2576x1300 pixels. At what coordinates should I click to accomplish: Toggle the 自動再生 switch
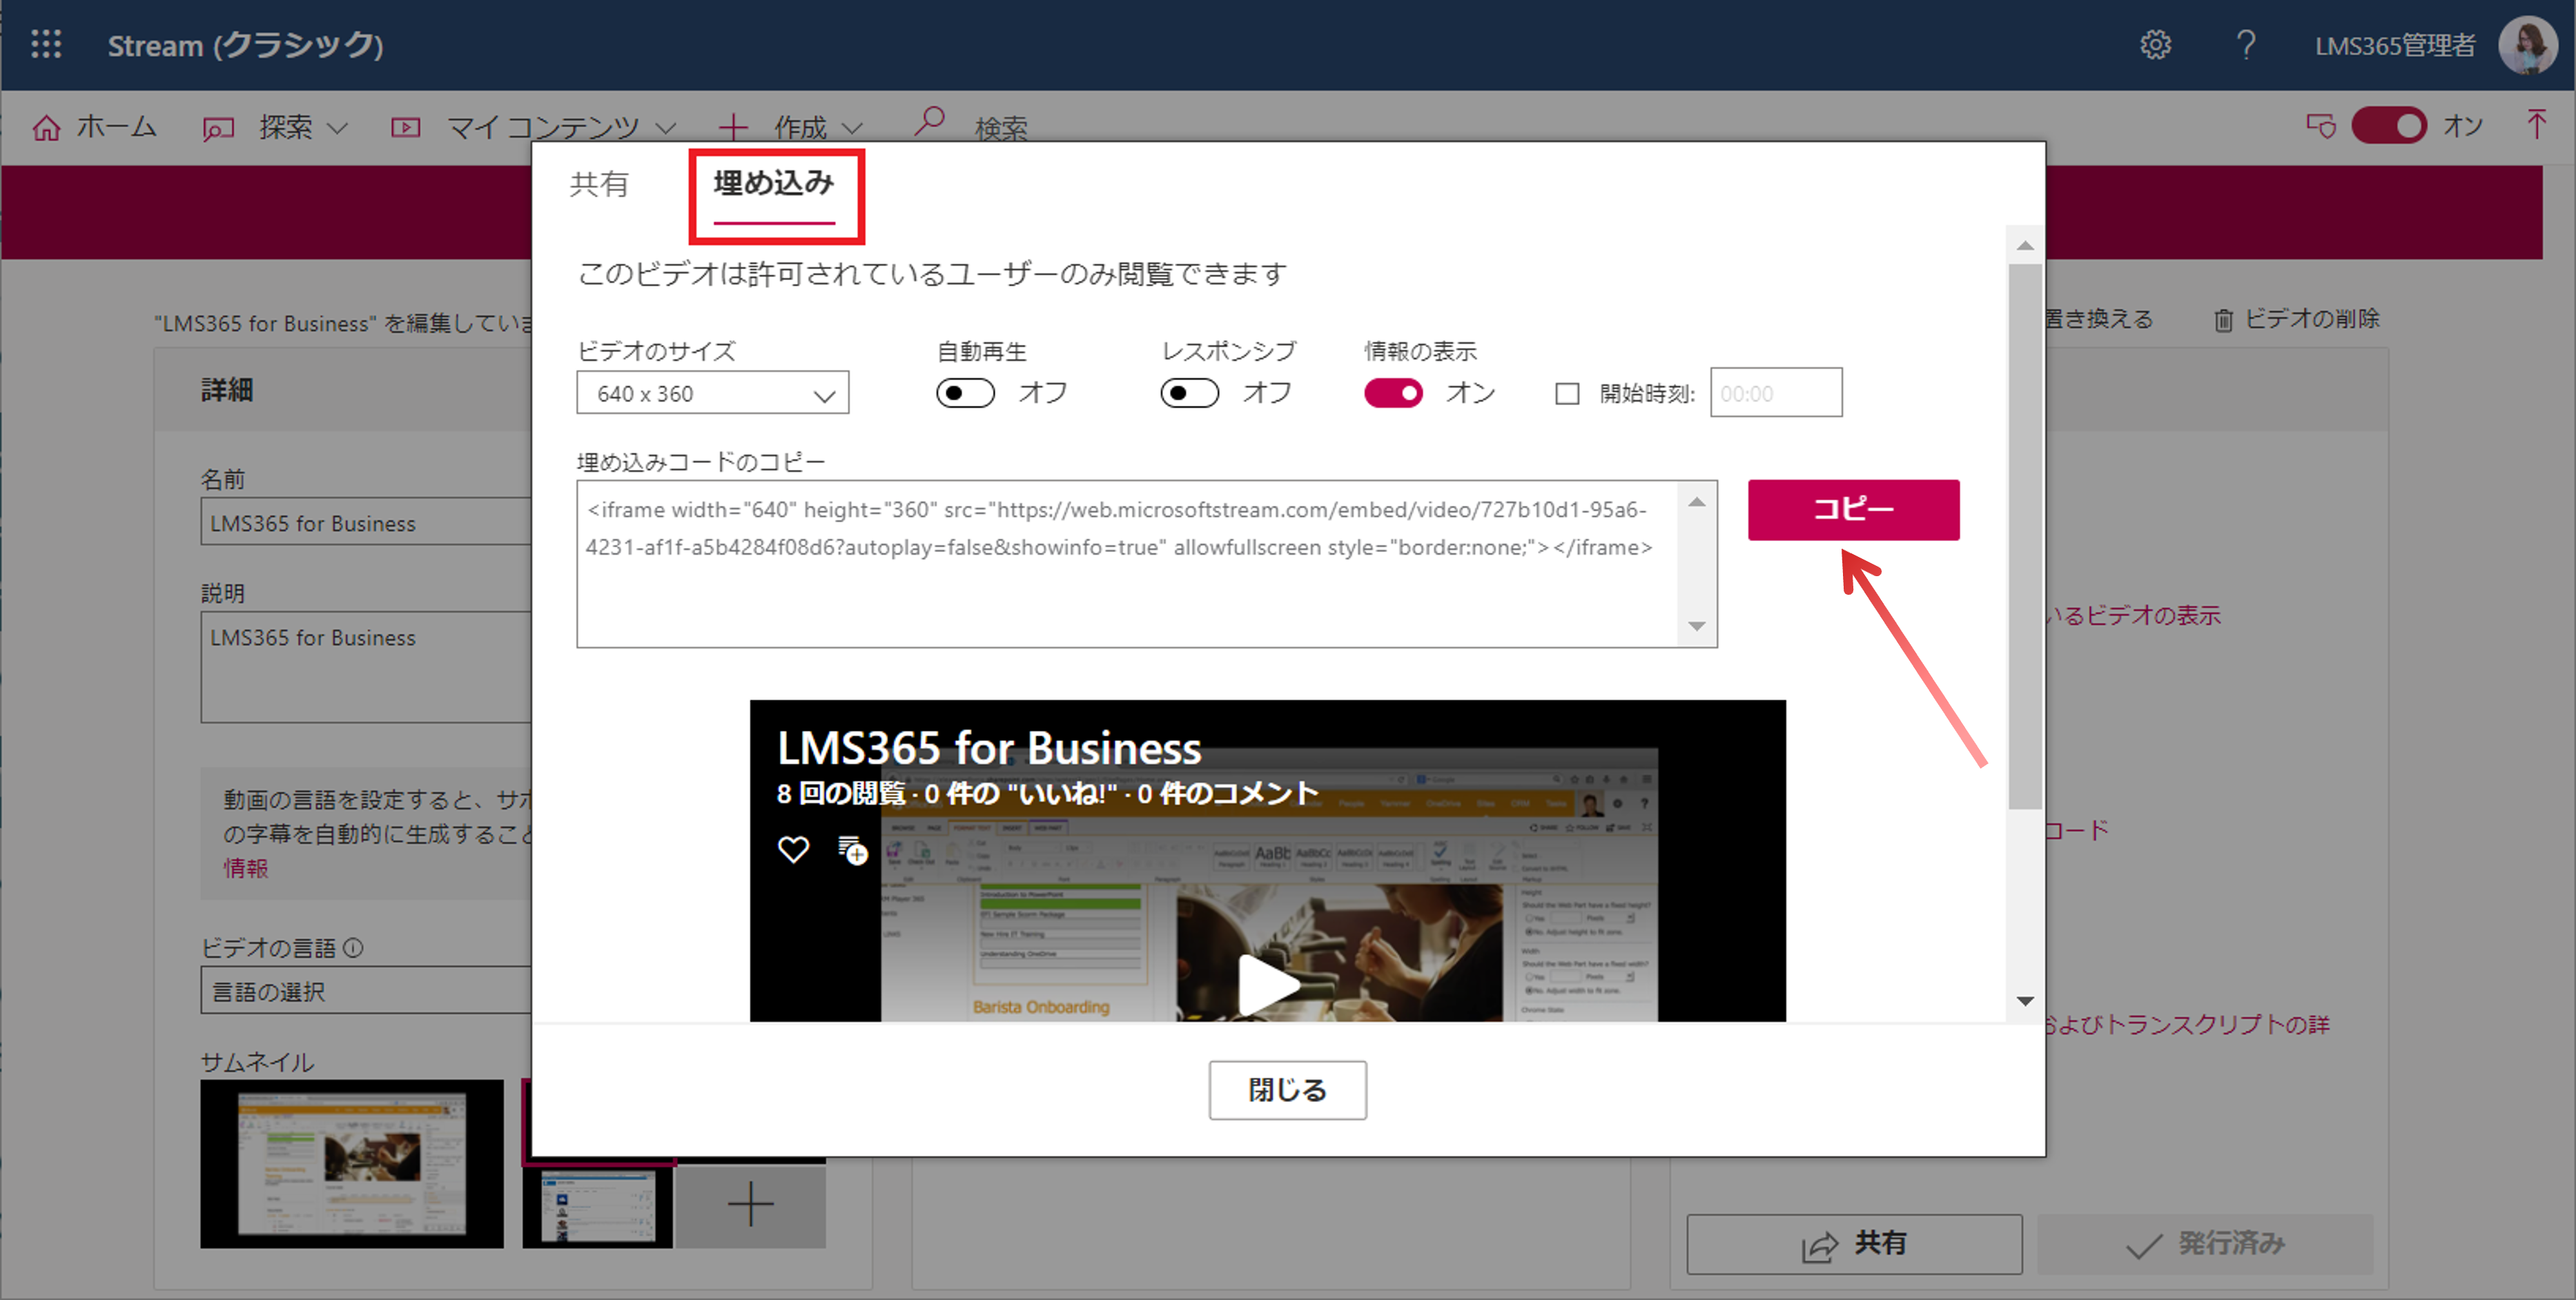965,393
